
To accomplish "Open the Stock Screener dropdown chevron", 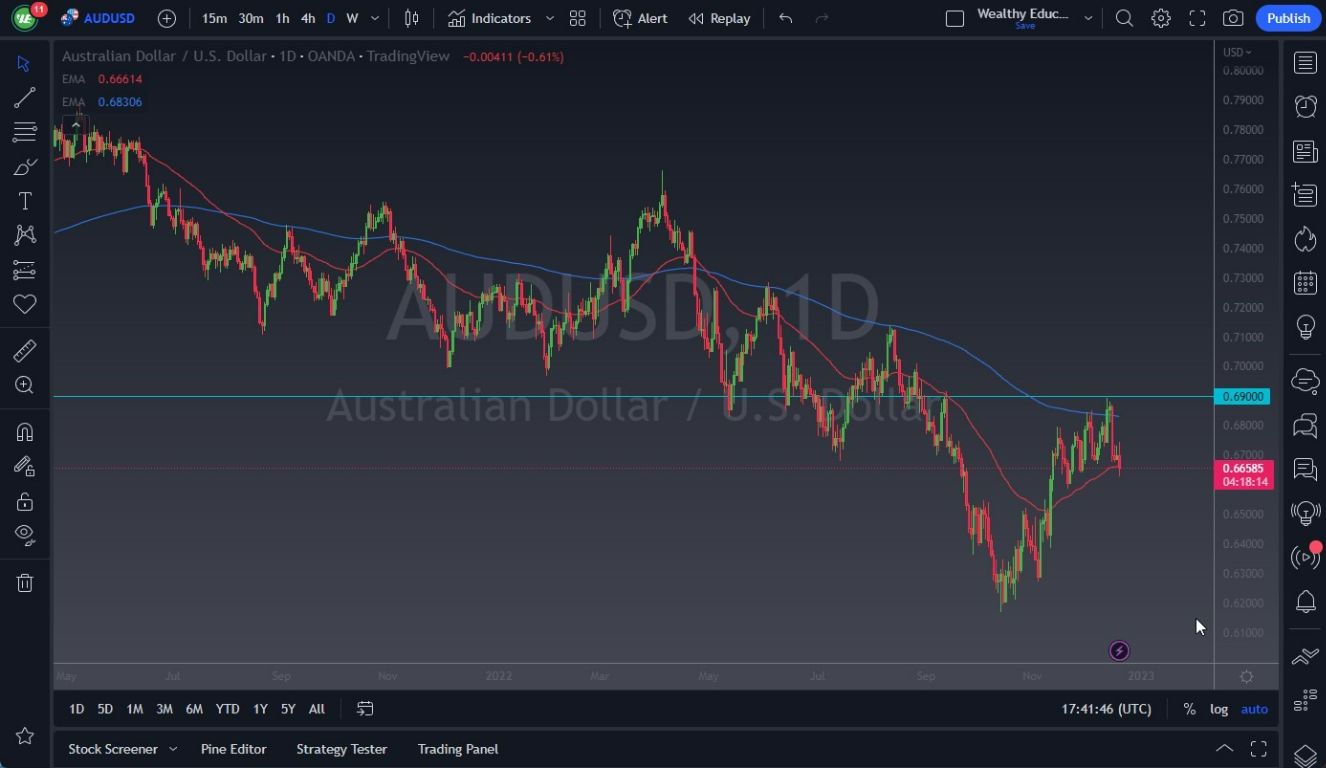I will click(174, 748).
